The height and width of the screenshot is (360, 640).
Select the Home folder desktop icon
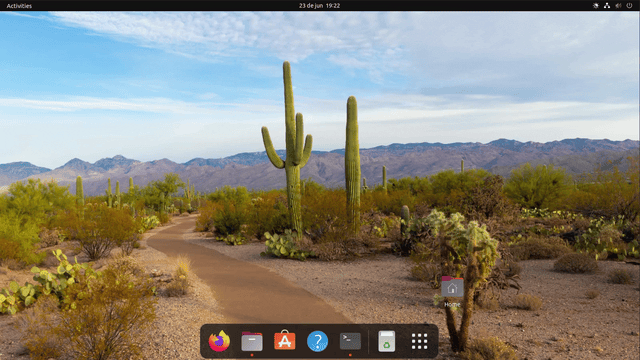pyautogui.click(x=452, y=291)
